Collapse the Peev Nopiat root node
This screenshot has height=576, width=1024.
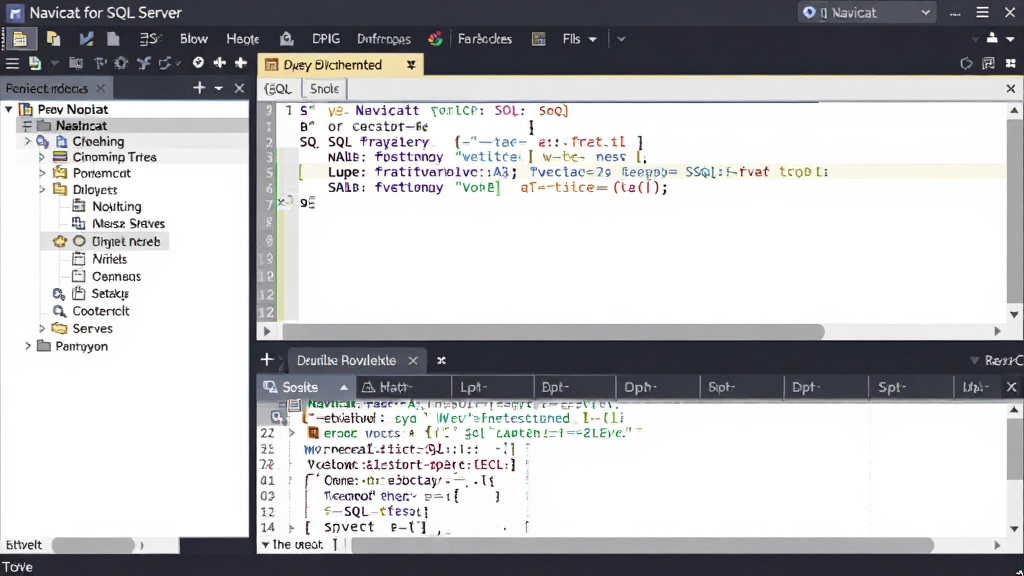tap(9, 109)
